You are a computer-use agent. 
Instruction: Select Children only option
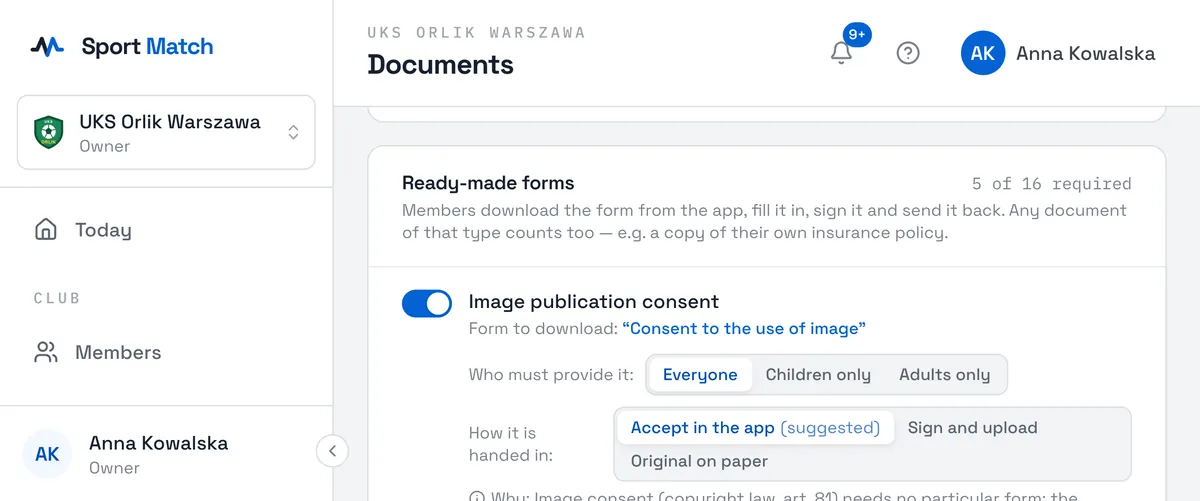click(x=818, y=375)
